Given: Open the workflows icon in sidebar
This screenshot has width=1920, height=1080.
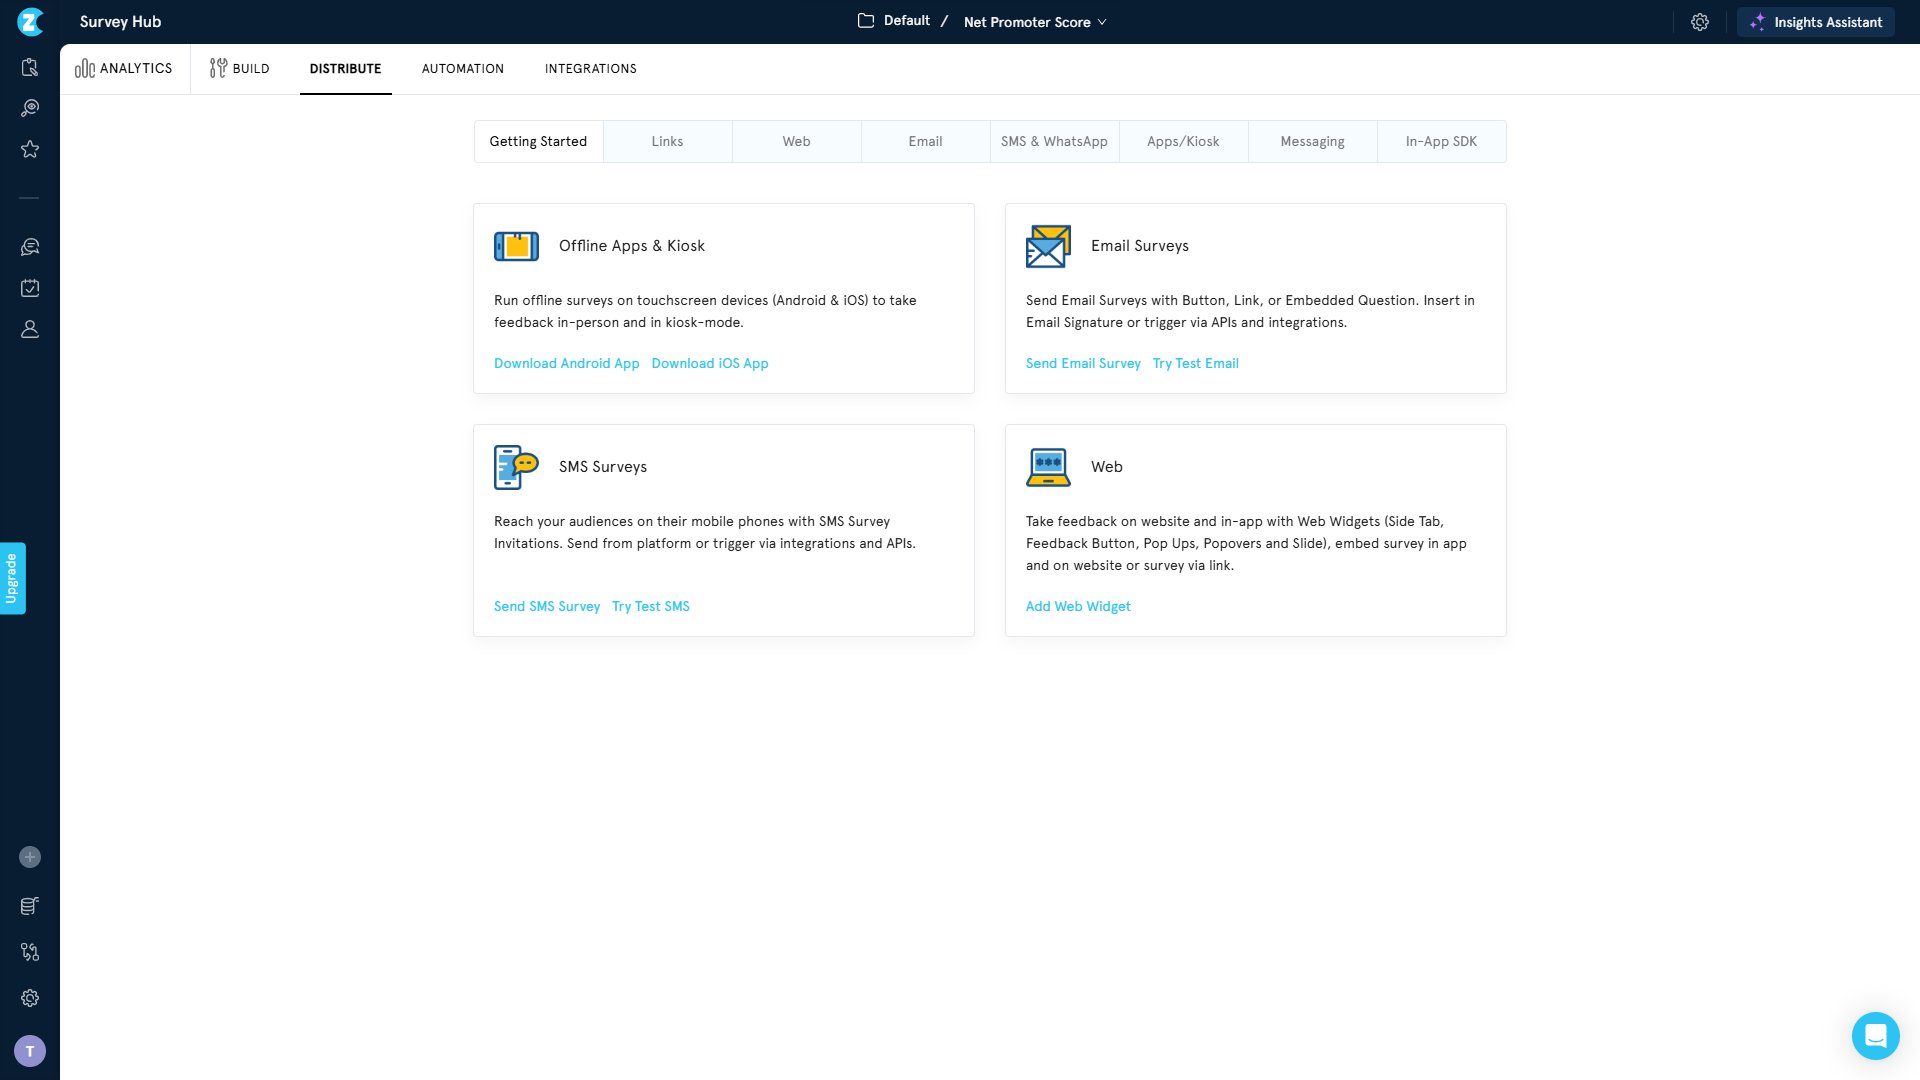Looking at the screenshot, I should [30, 952].
